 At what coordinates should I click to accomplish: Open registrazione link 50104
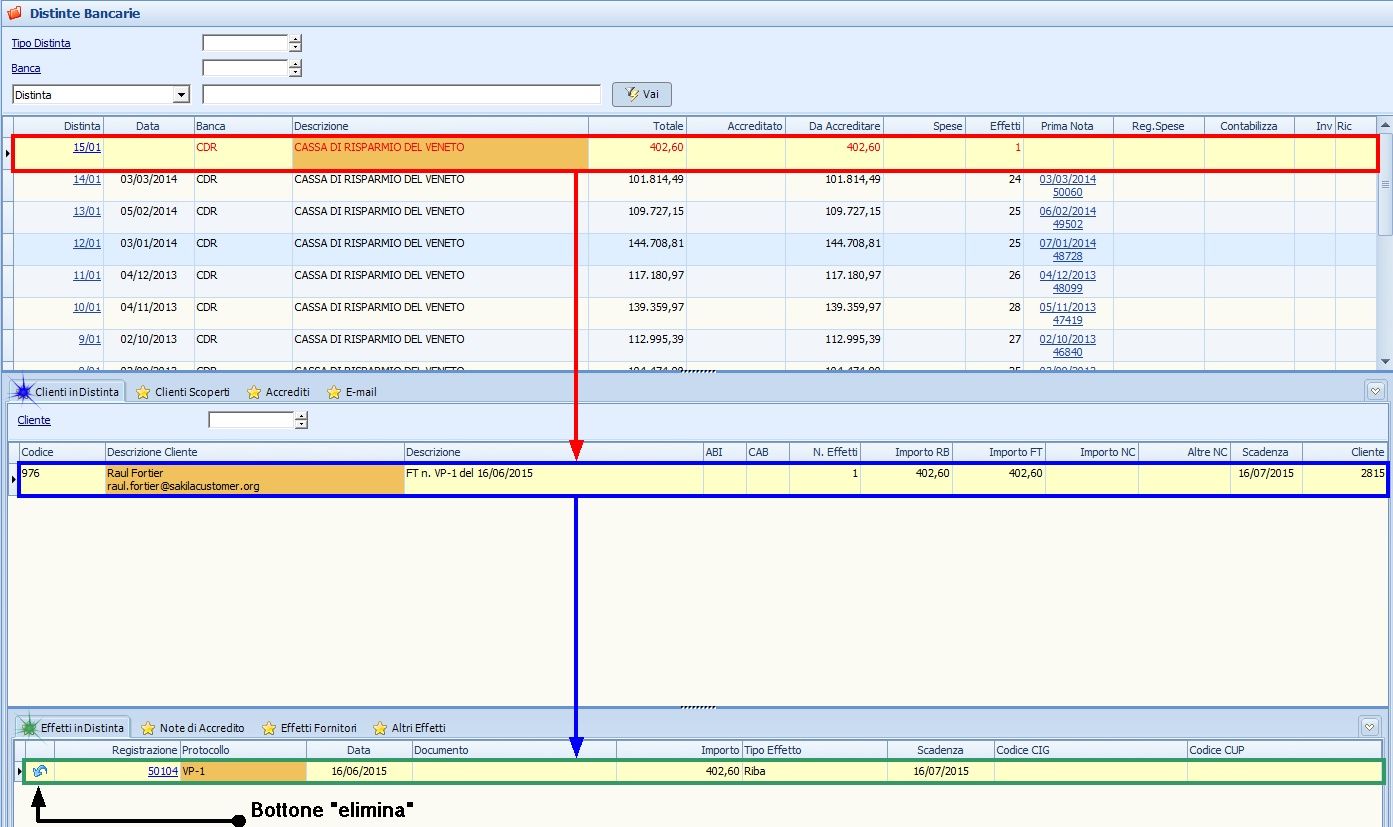pos(162,772)
